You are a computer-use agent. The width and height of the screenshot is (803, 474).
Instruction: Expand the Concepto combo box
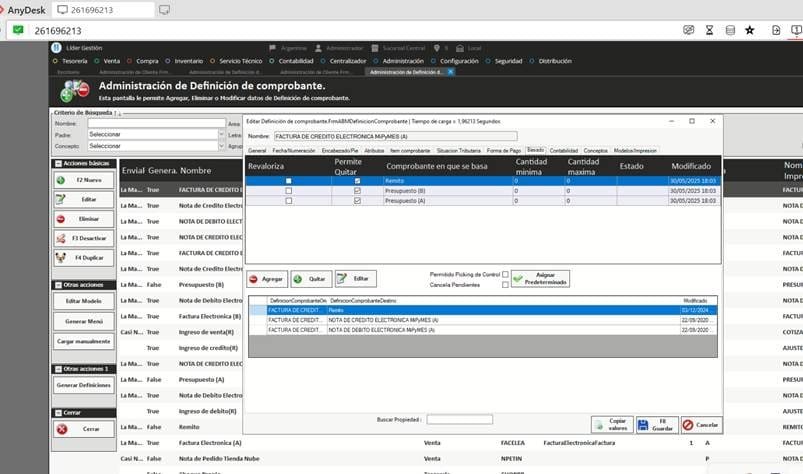pos(220,145)
